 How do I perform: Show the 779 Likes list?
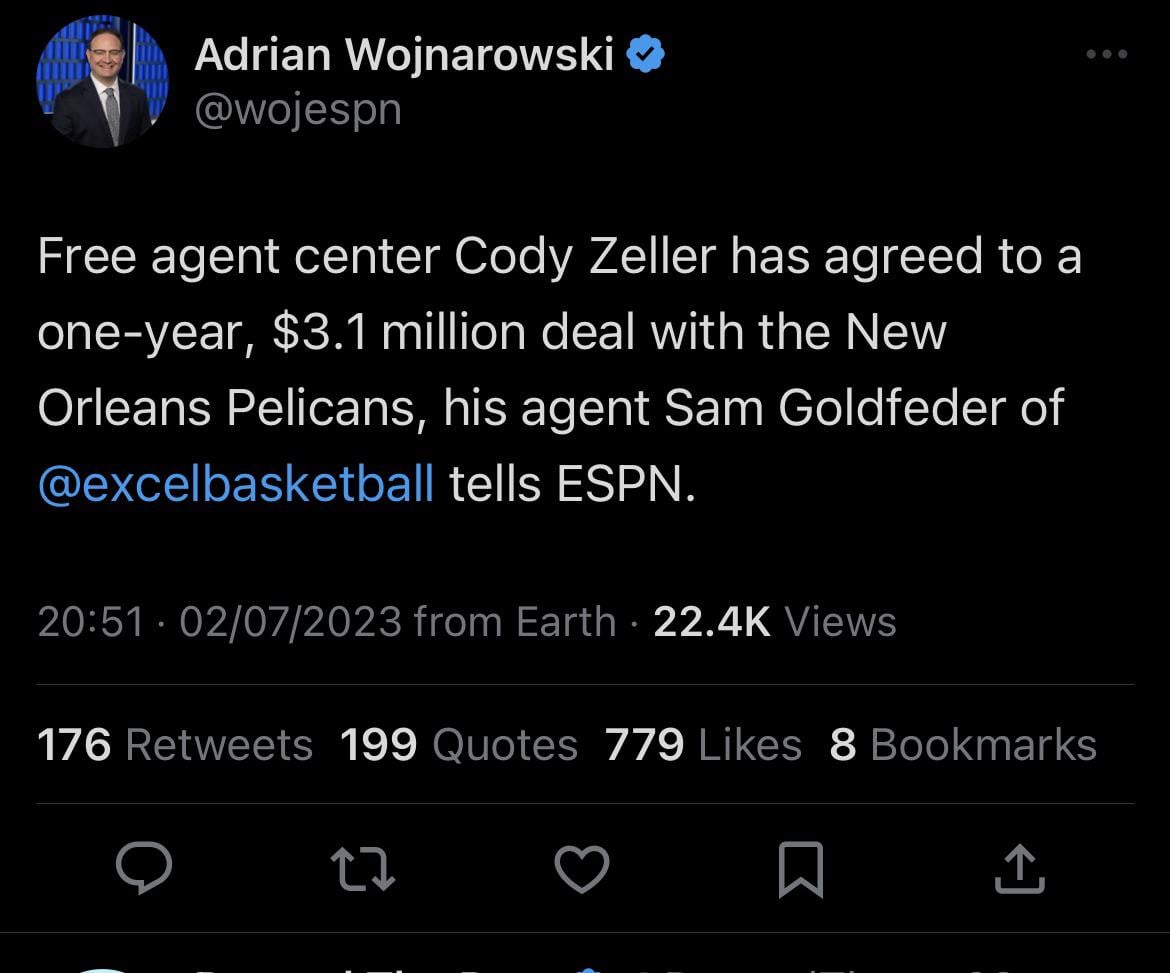pyautogui.click(x=703, y=745)
